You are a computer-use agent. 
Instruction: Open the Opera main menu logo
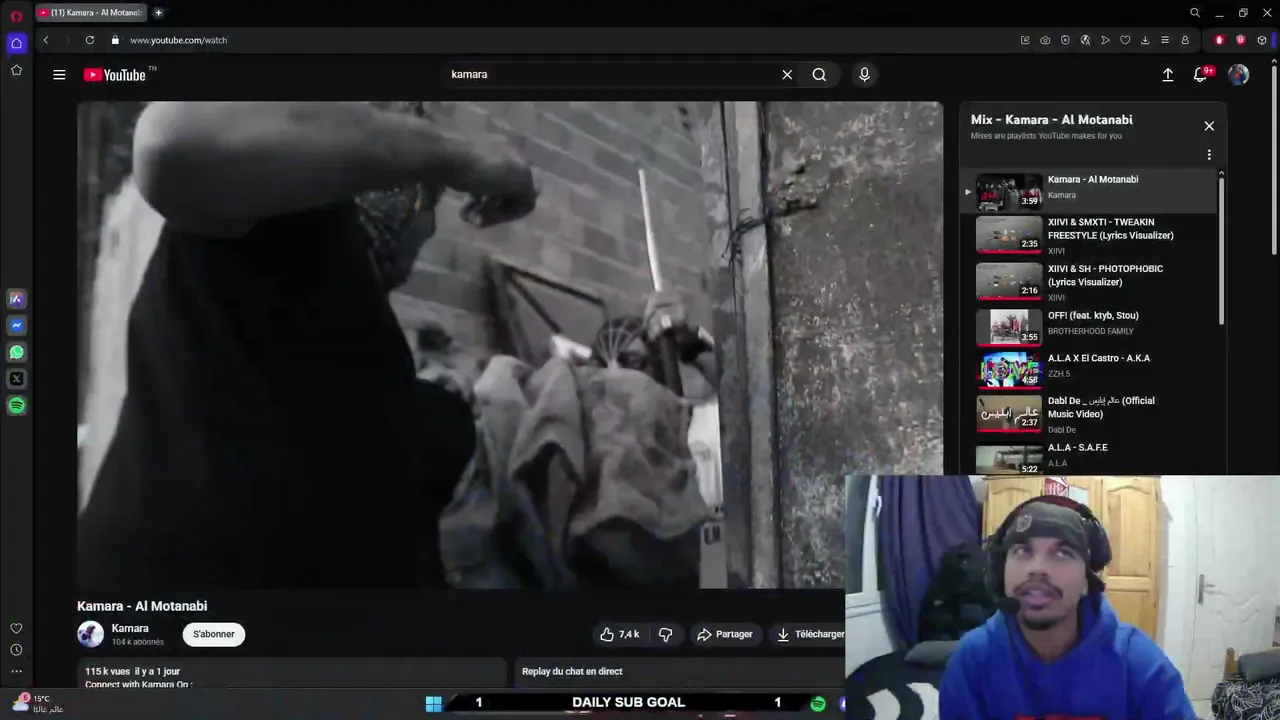coord(16,16)
